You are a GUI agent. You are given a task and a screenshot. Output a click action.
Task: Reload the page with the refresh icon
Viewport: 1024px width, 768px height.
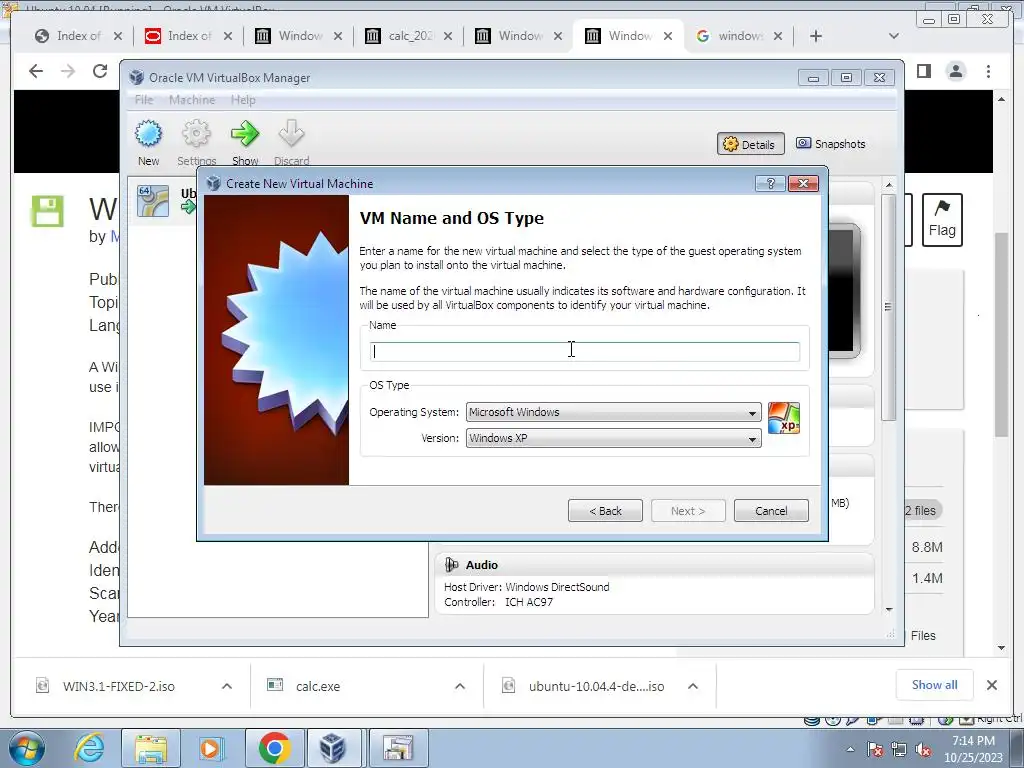pos(100,71)
